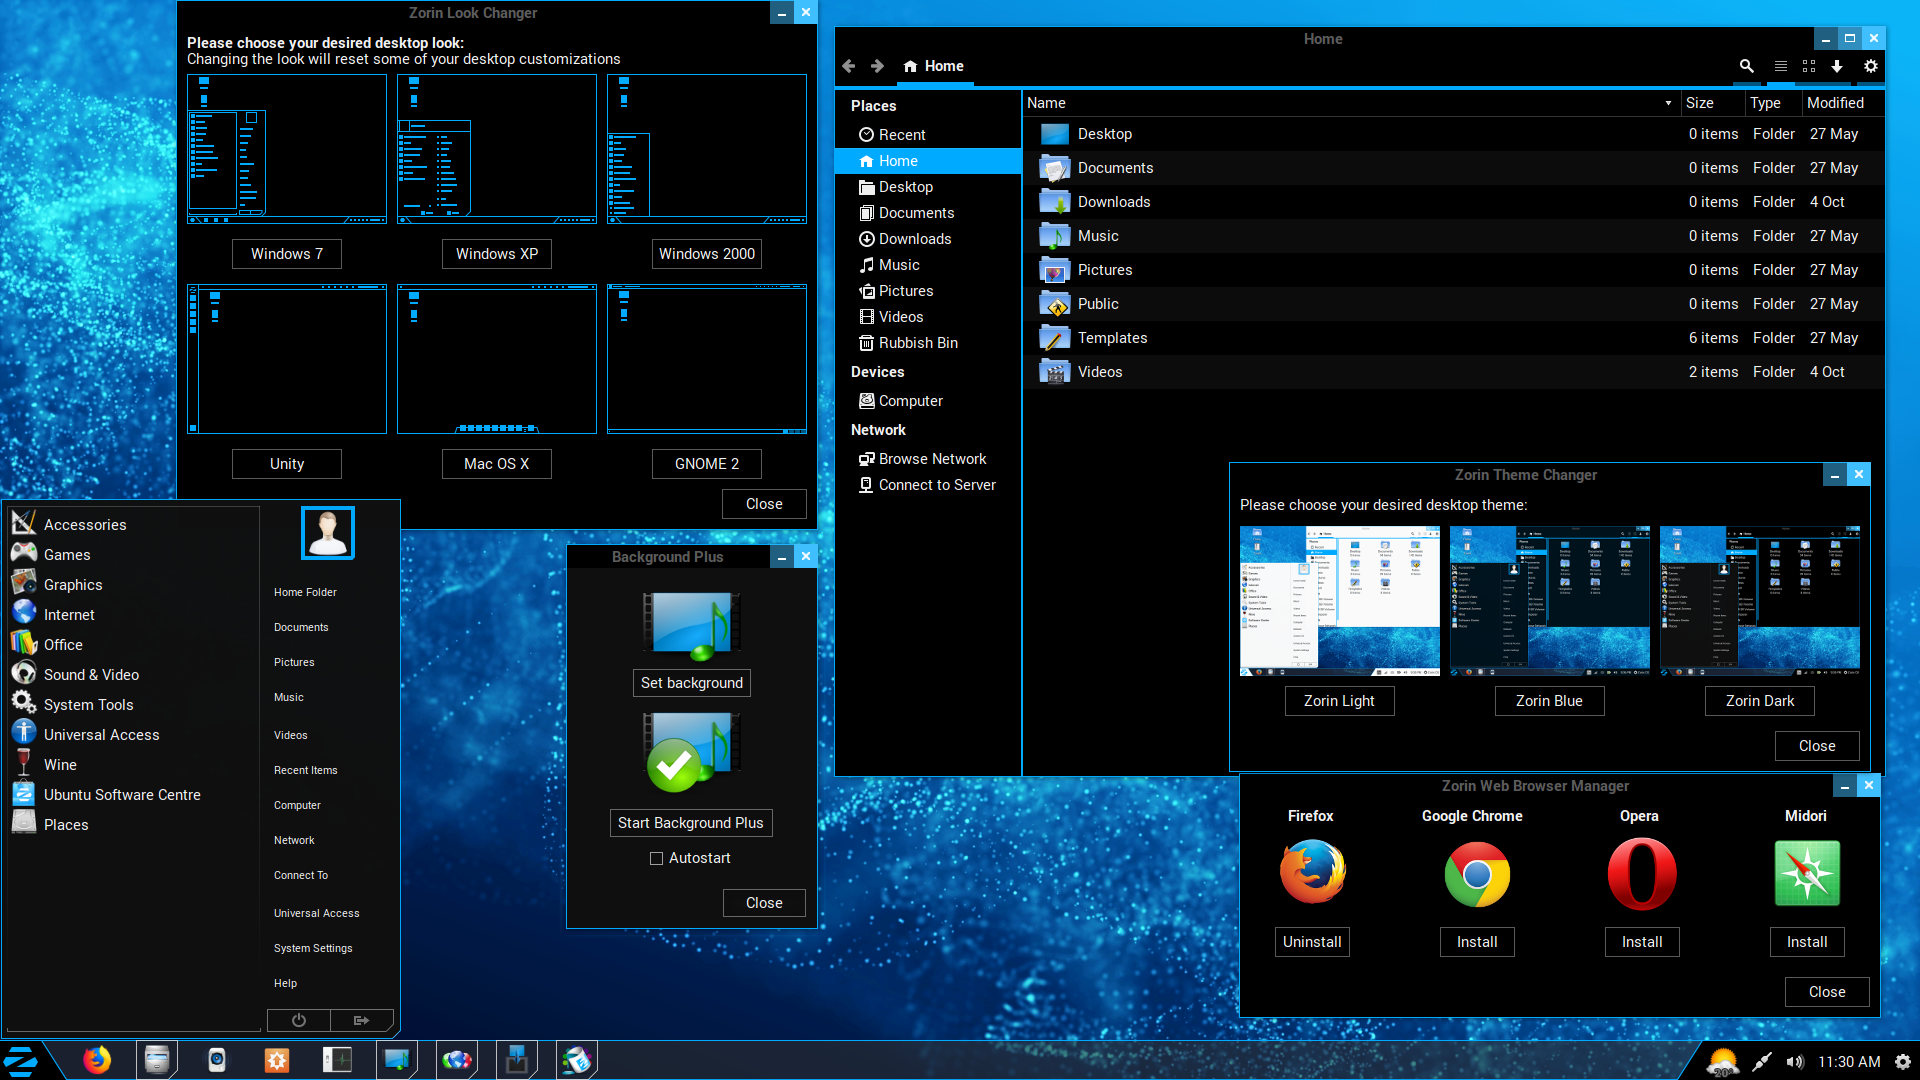The width and height of the screenshot is (1920, 1080).
Task: Click the volume icon in system tray
Action: tap(1795, 1062)
